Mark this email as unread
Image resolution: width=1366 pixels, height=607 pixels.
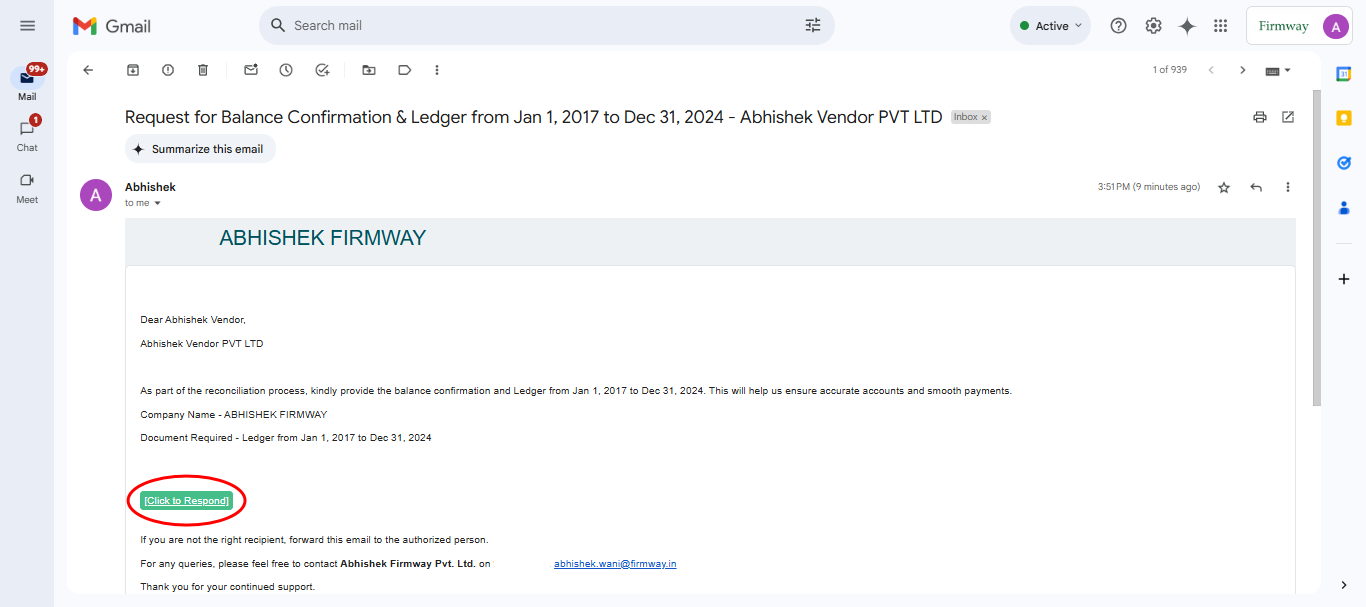pos(251,70)
